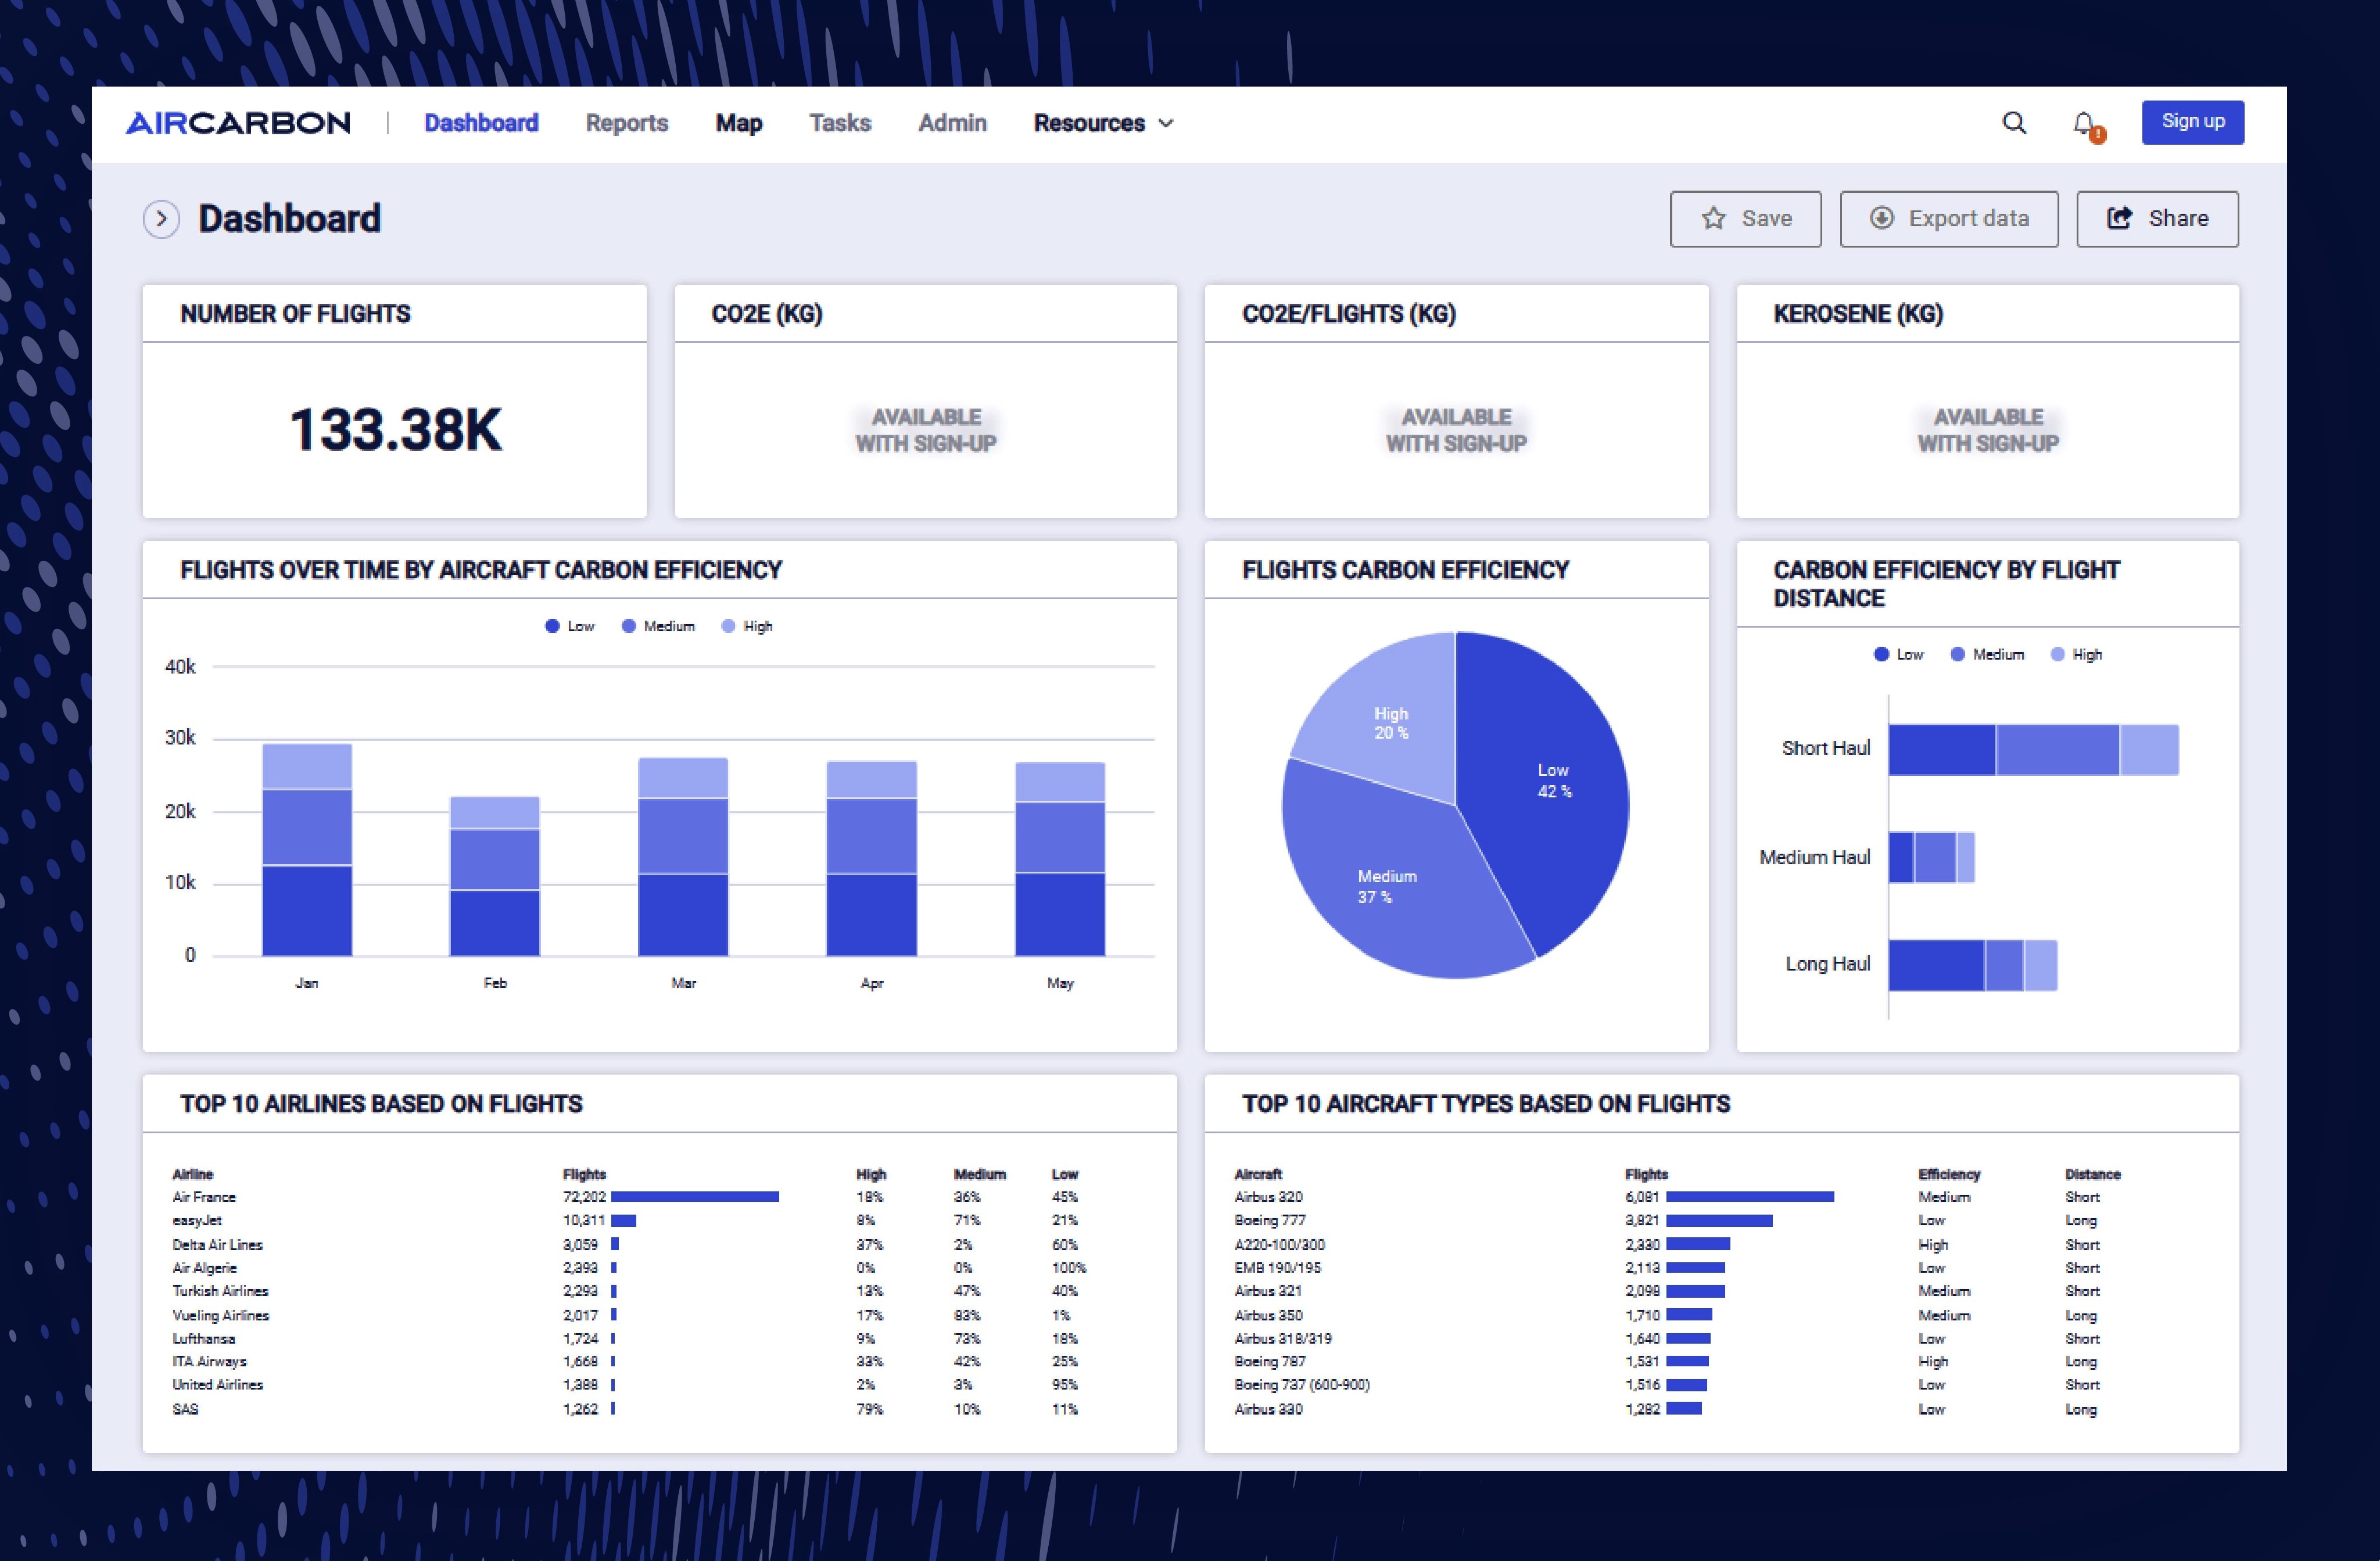This screenshot has height=1561, width=2380.
Task: Select the Boeing 777 row
Action: (1678, 1220)
